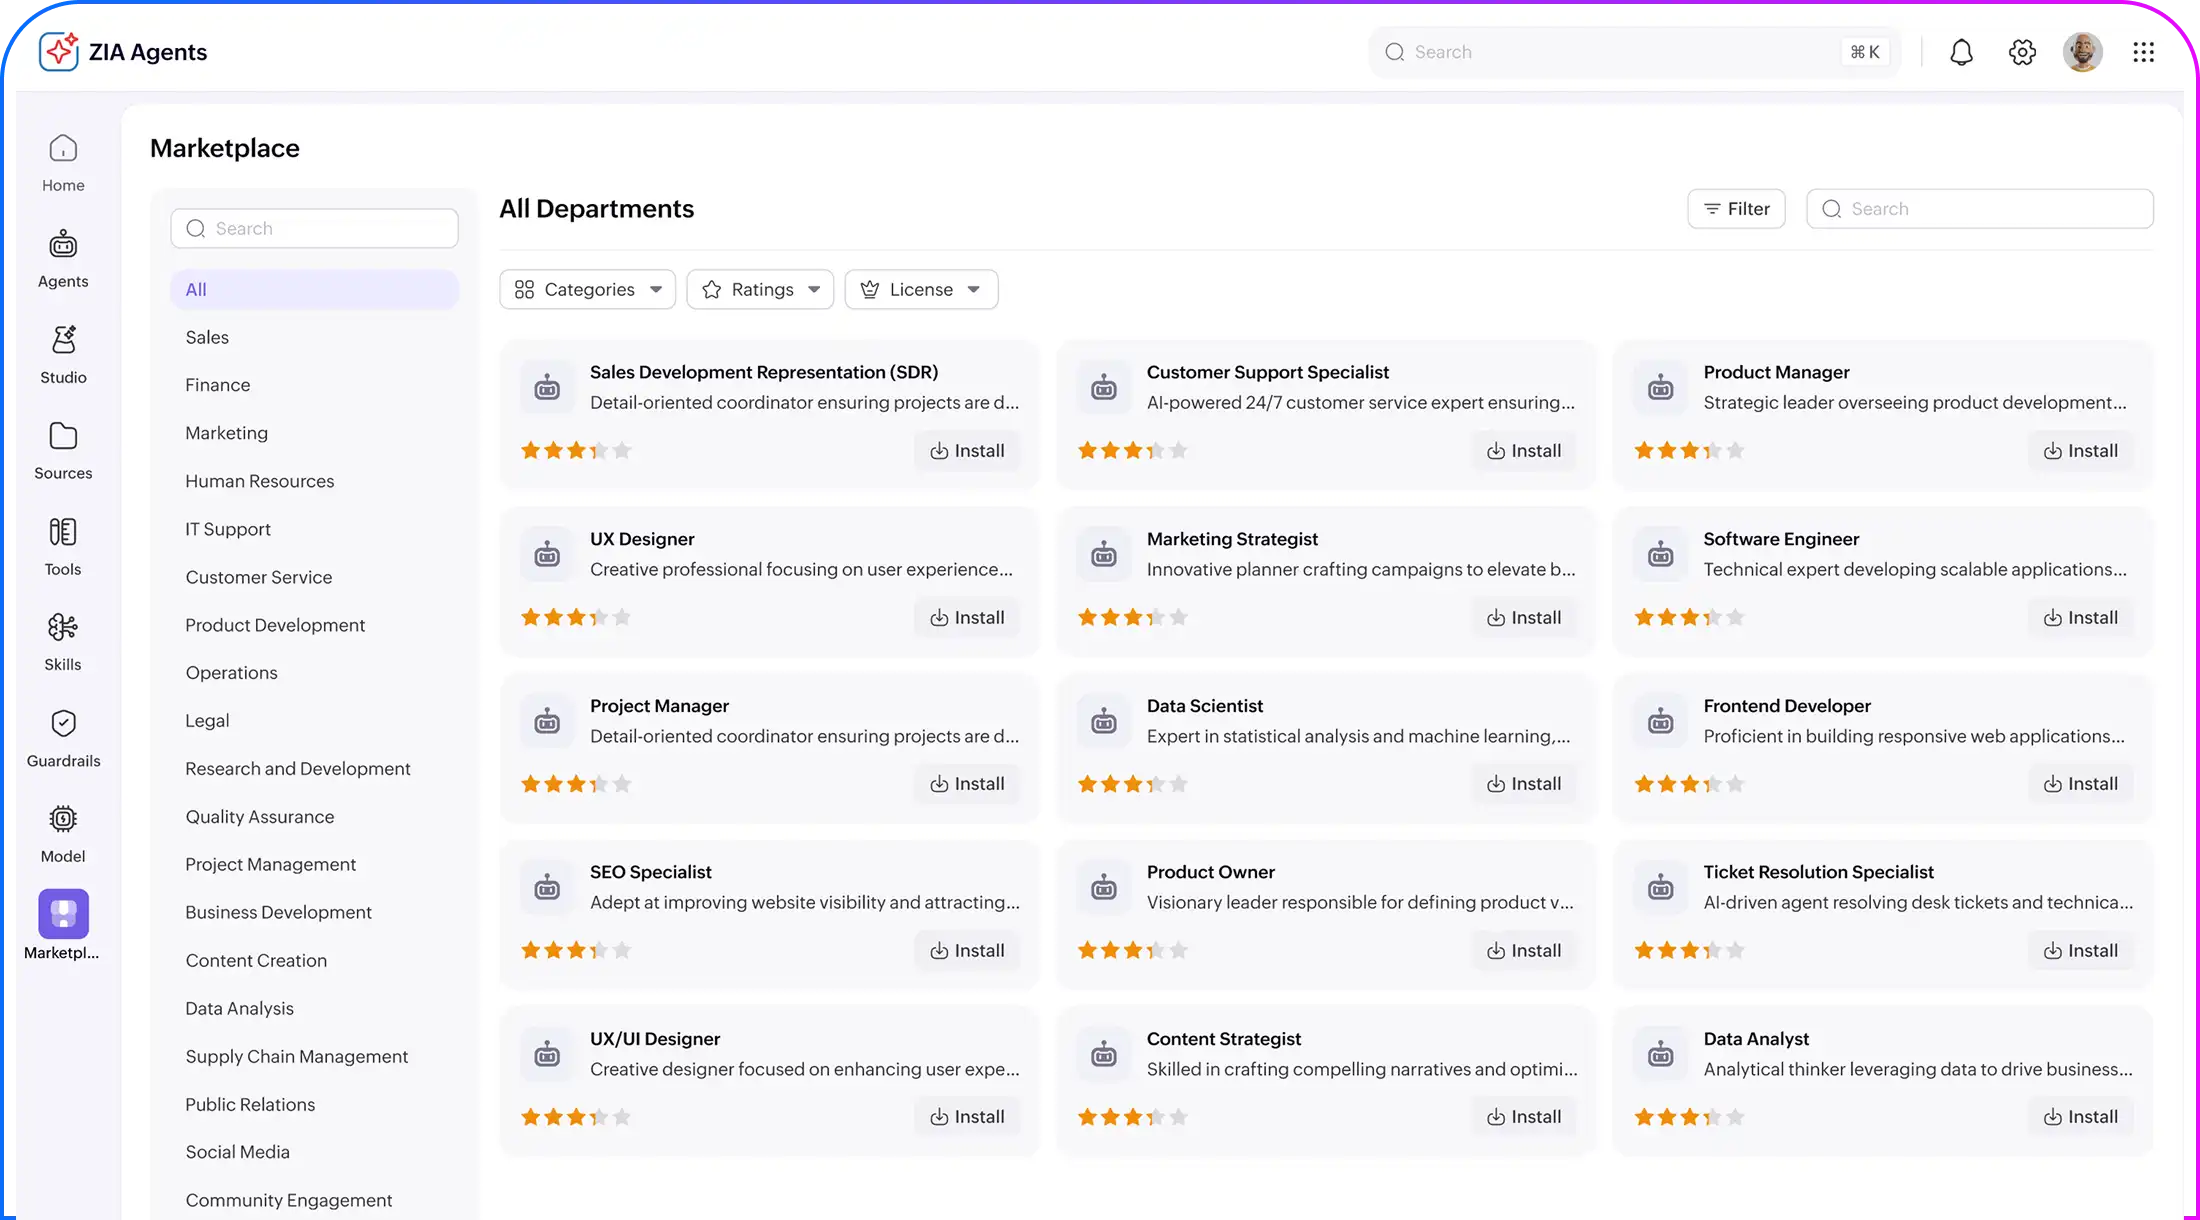Select Finance department category
Screen dimensions: 2200x1220
point(218,385)
